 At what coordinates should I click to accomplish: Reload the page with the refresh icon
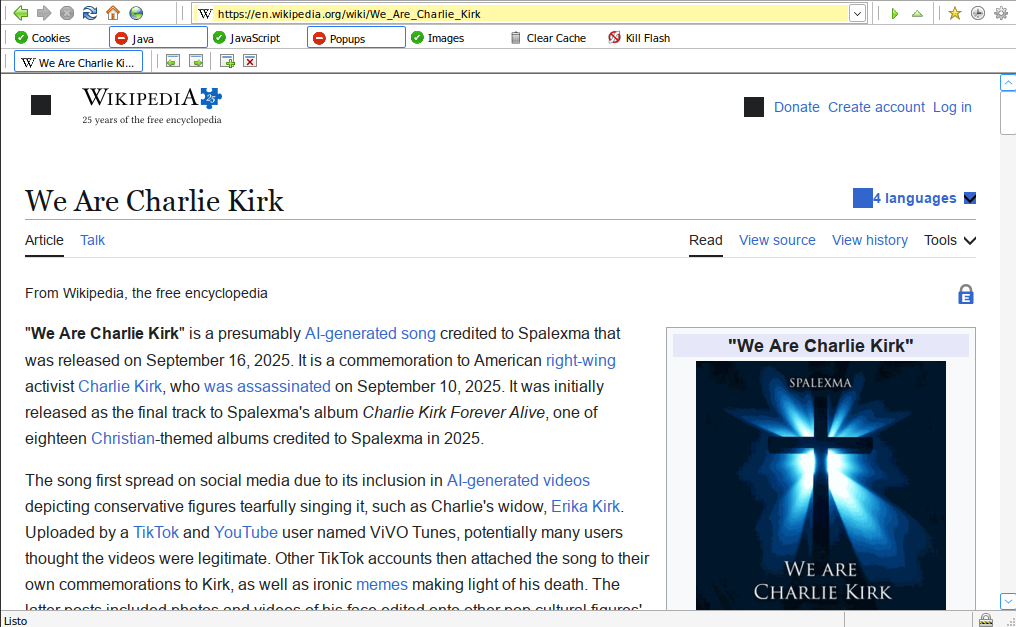(x=90, y=13)
